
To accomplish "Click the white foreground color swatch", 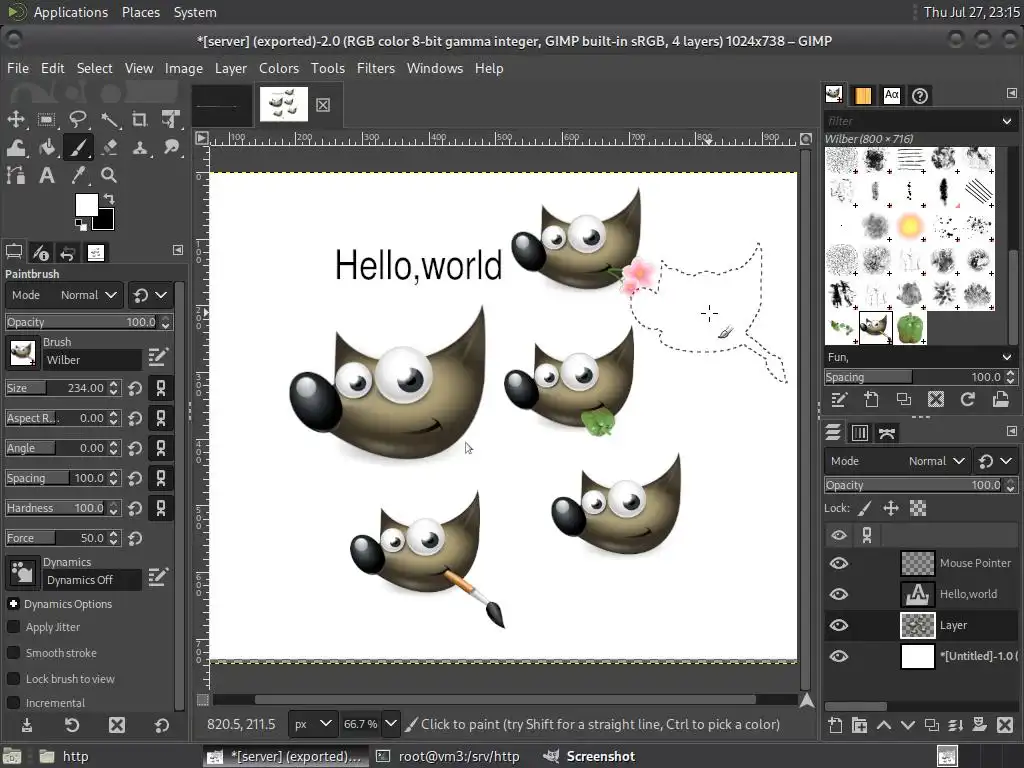I will pyautogui.click(x=86, y=205).
